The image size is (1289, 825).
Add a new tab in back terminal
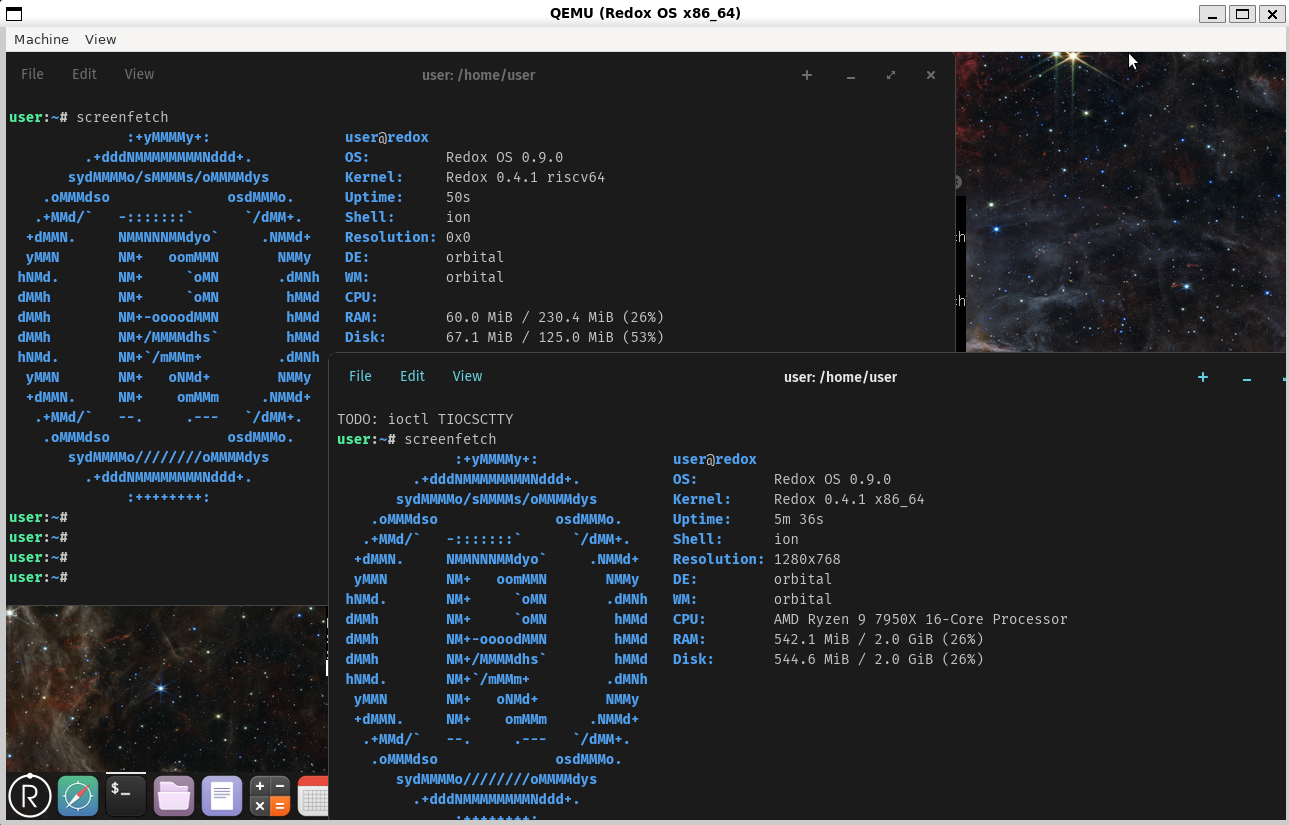(x=807, y=75)
